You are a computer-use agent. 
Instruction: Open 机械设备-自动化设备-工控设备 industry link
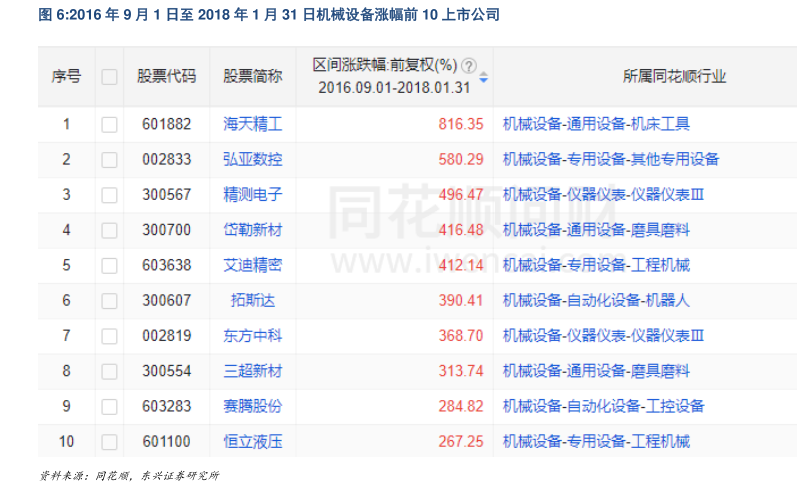point(603,406)
